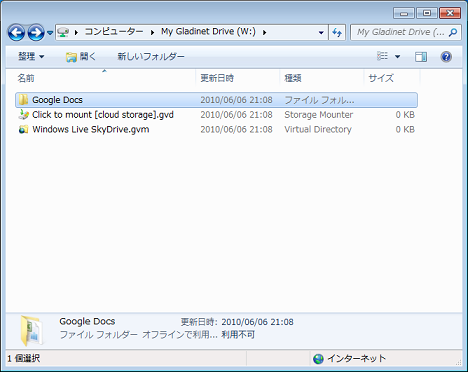The image size is (468, 372).
Task: Toggle the preview pane icon
Action: click(x=421, y=56)
